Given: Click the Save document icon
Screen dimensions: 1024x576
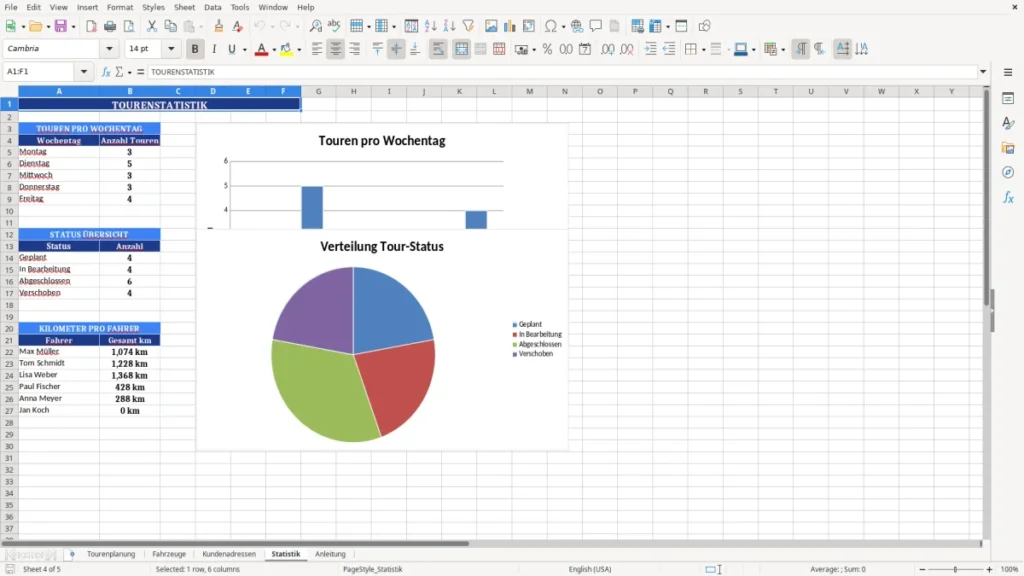Looking at the screenshot, I should (x=61, y=26).
